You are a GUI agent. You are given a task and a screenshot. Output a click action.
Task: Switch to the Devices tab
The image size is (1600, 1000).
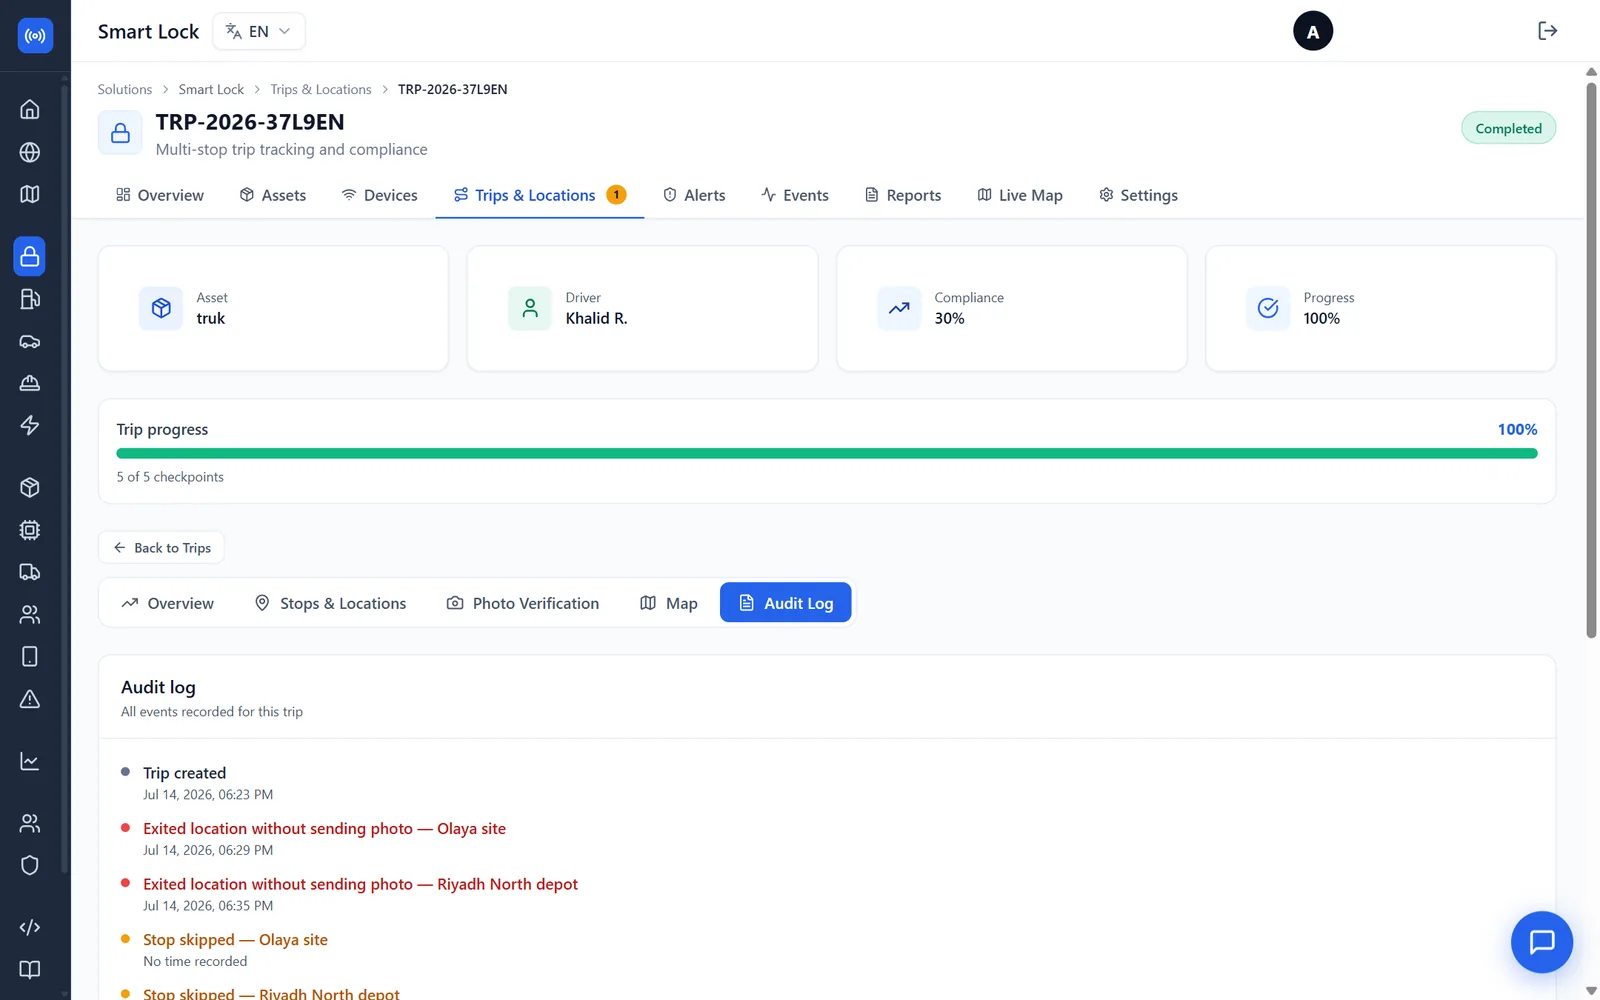380,195
